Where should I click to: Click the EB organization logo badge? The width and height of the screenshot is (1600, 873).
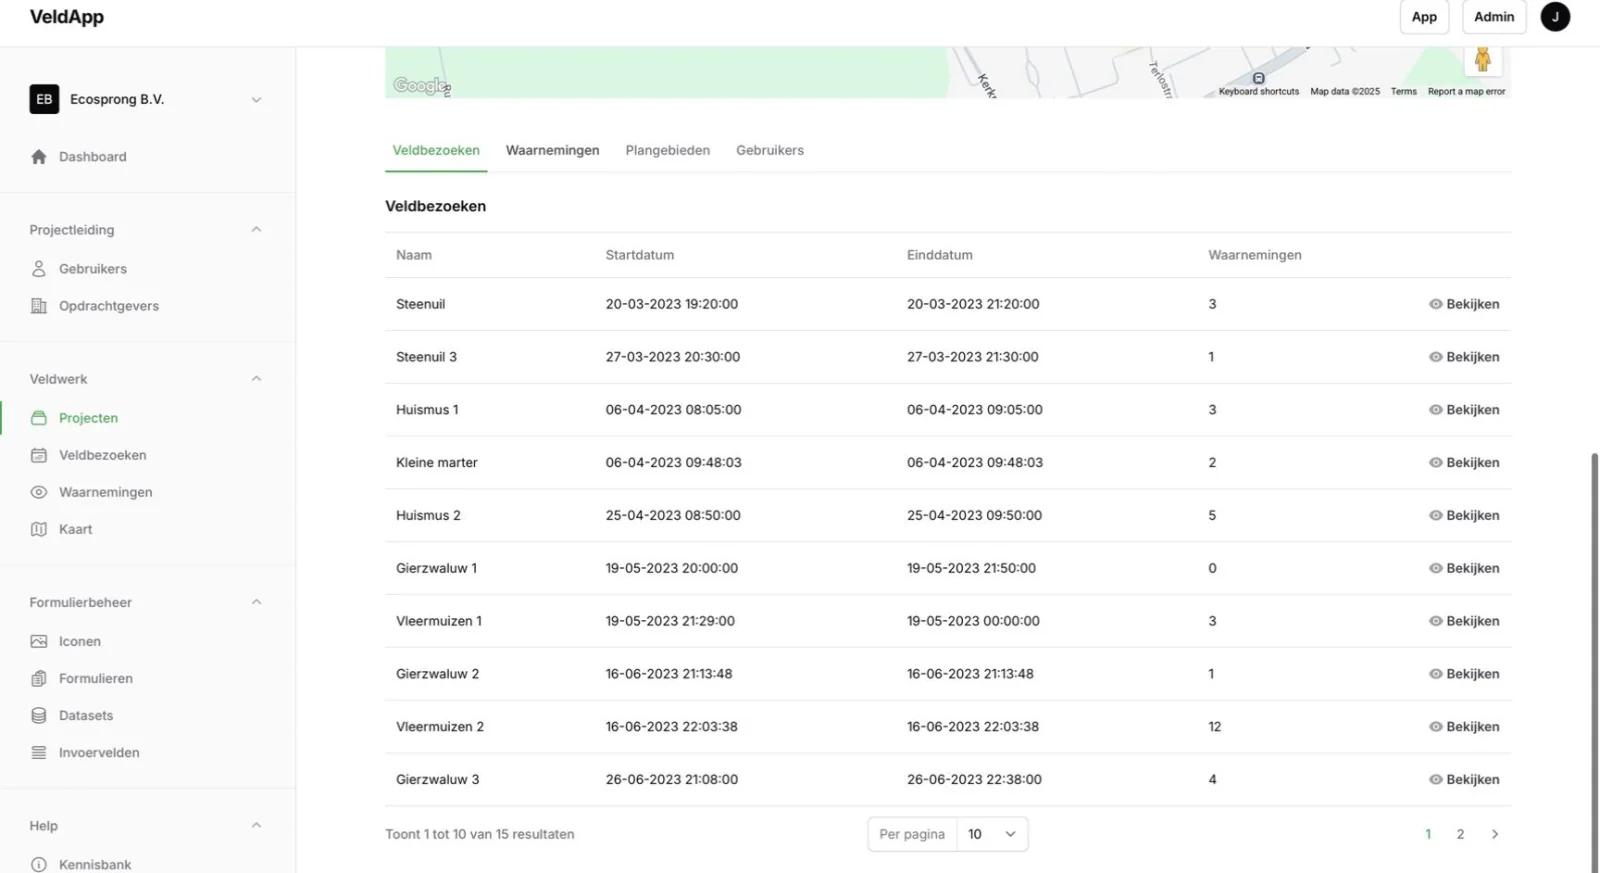44,99
